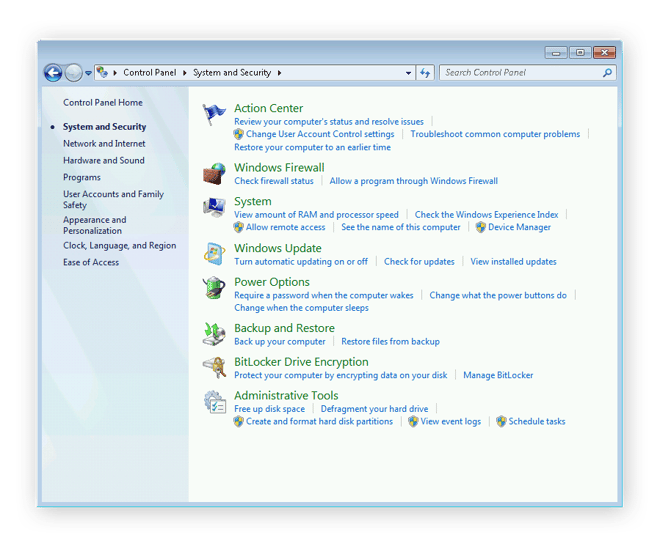Open View installed updates
The image size is (660, 546).
[x=513, y=262]
